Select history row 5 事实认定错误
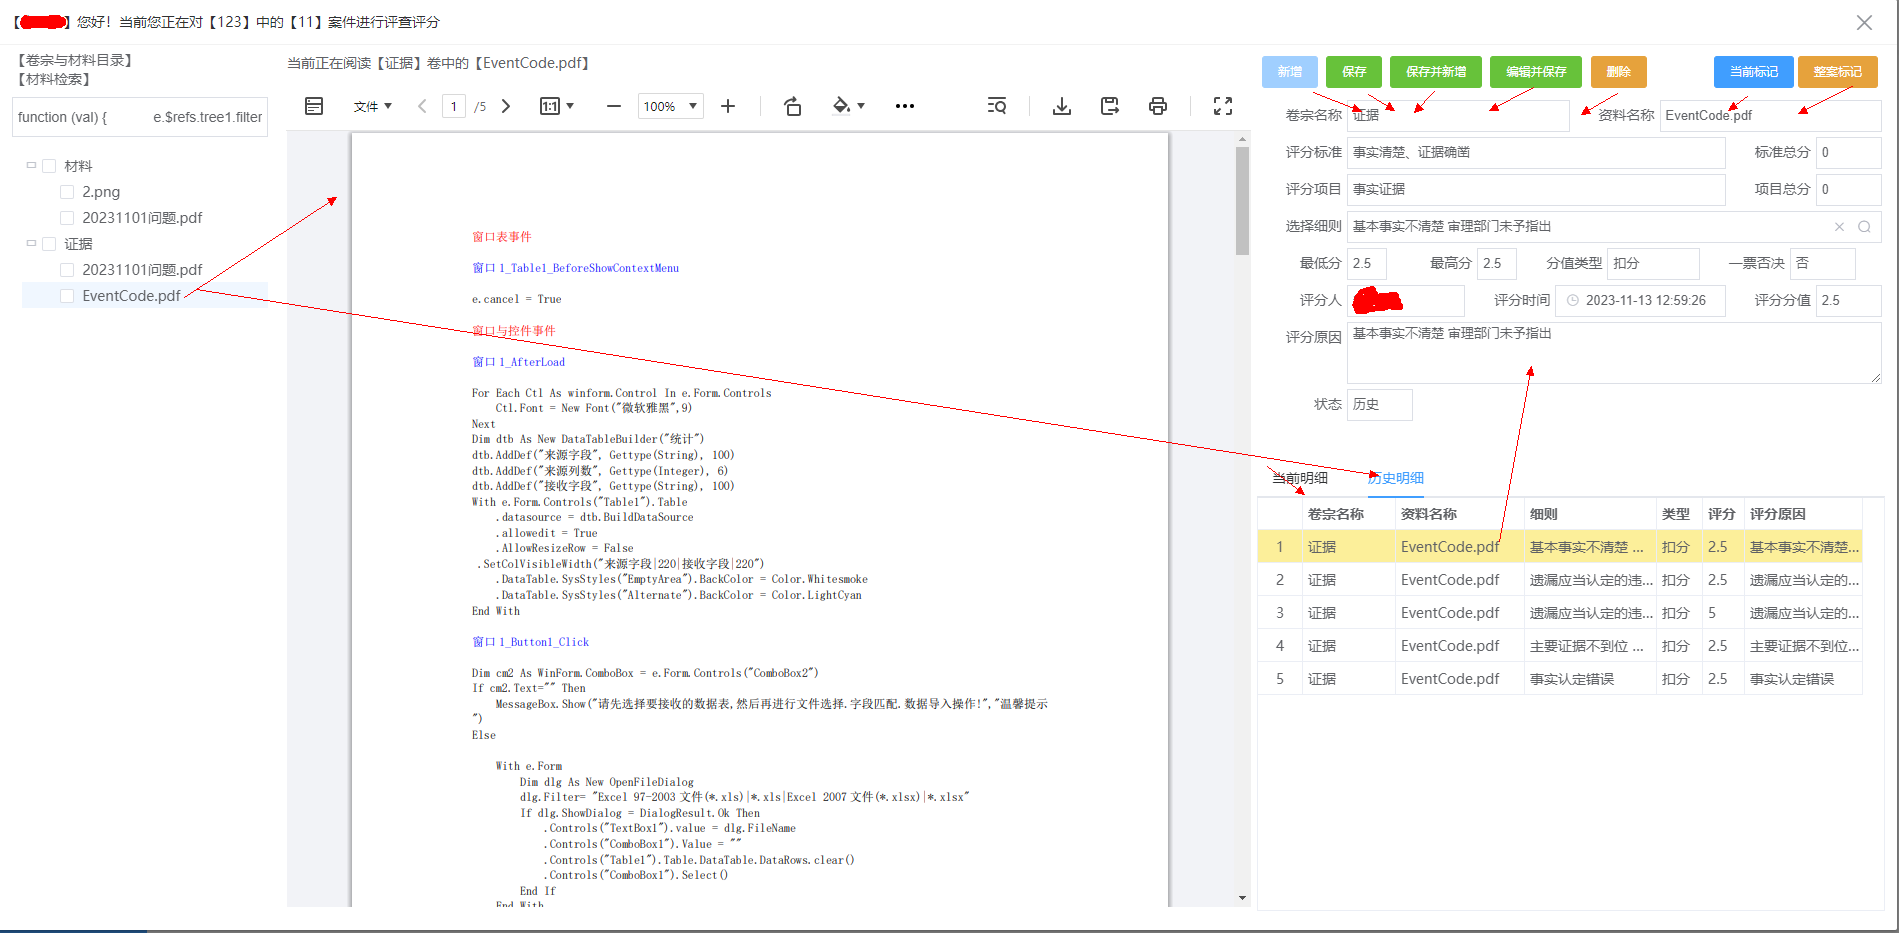The width and height of the screenshot is (1899, 933). pyautogui.click(x=1560, y=679)
